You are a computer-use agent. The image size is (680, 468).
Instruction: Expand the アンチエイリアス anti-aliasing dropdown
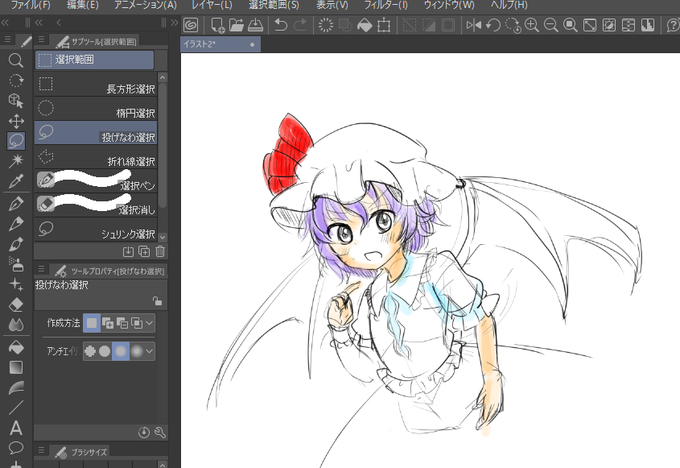149,351
